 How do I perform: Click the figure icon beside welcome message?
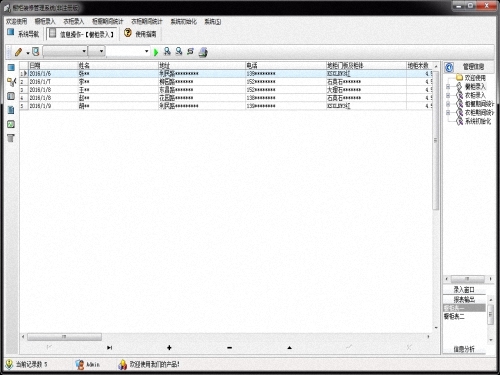pyautogui.click(x=123, y=364)
